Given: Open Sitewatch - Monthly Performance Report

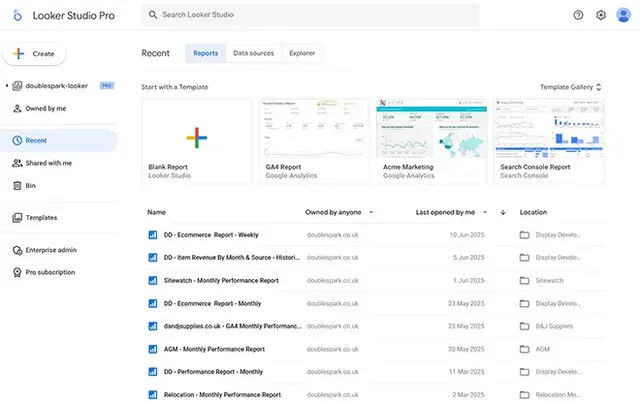Looking at the screenshot, I should (x=221, y=281).
